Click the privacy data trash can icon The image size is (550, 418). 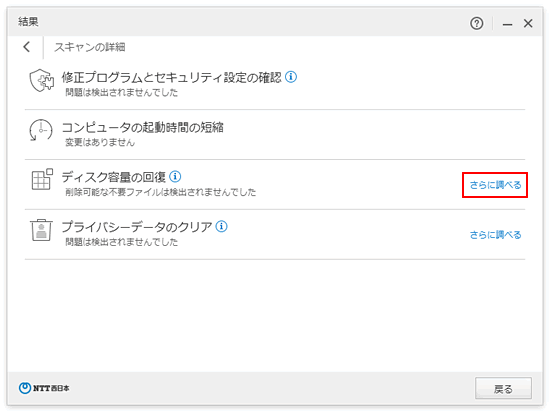click(x=41, y=230)
